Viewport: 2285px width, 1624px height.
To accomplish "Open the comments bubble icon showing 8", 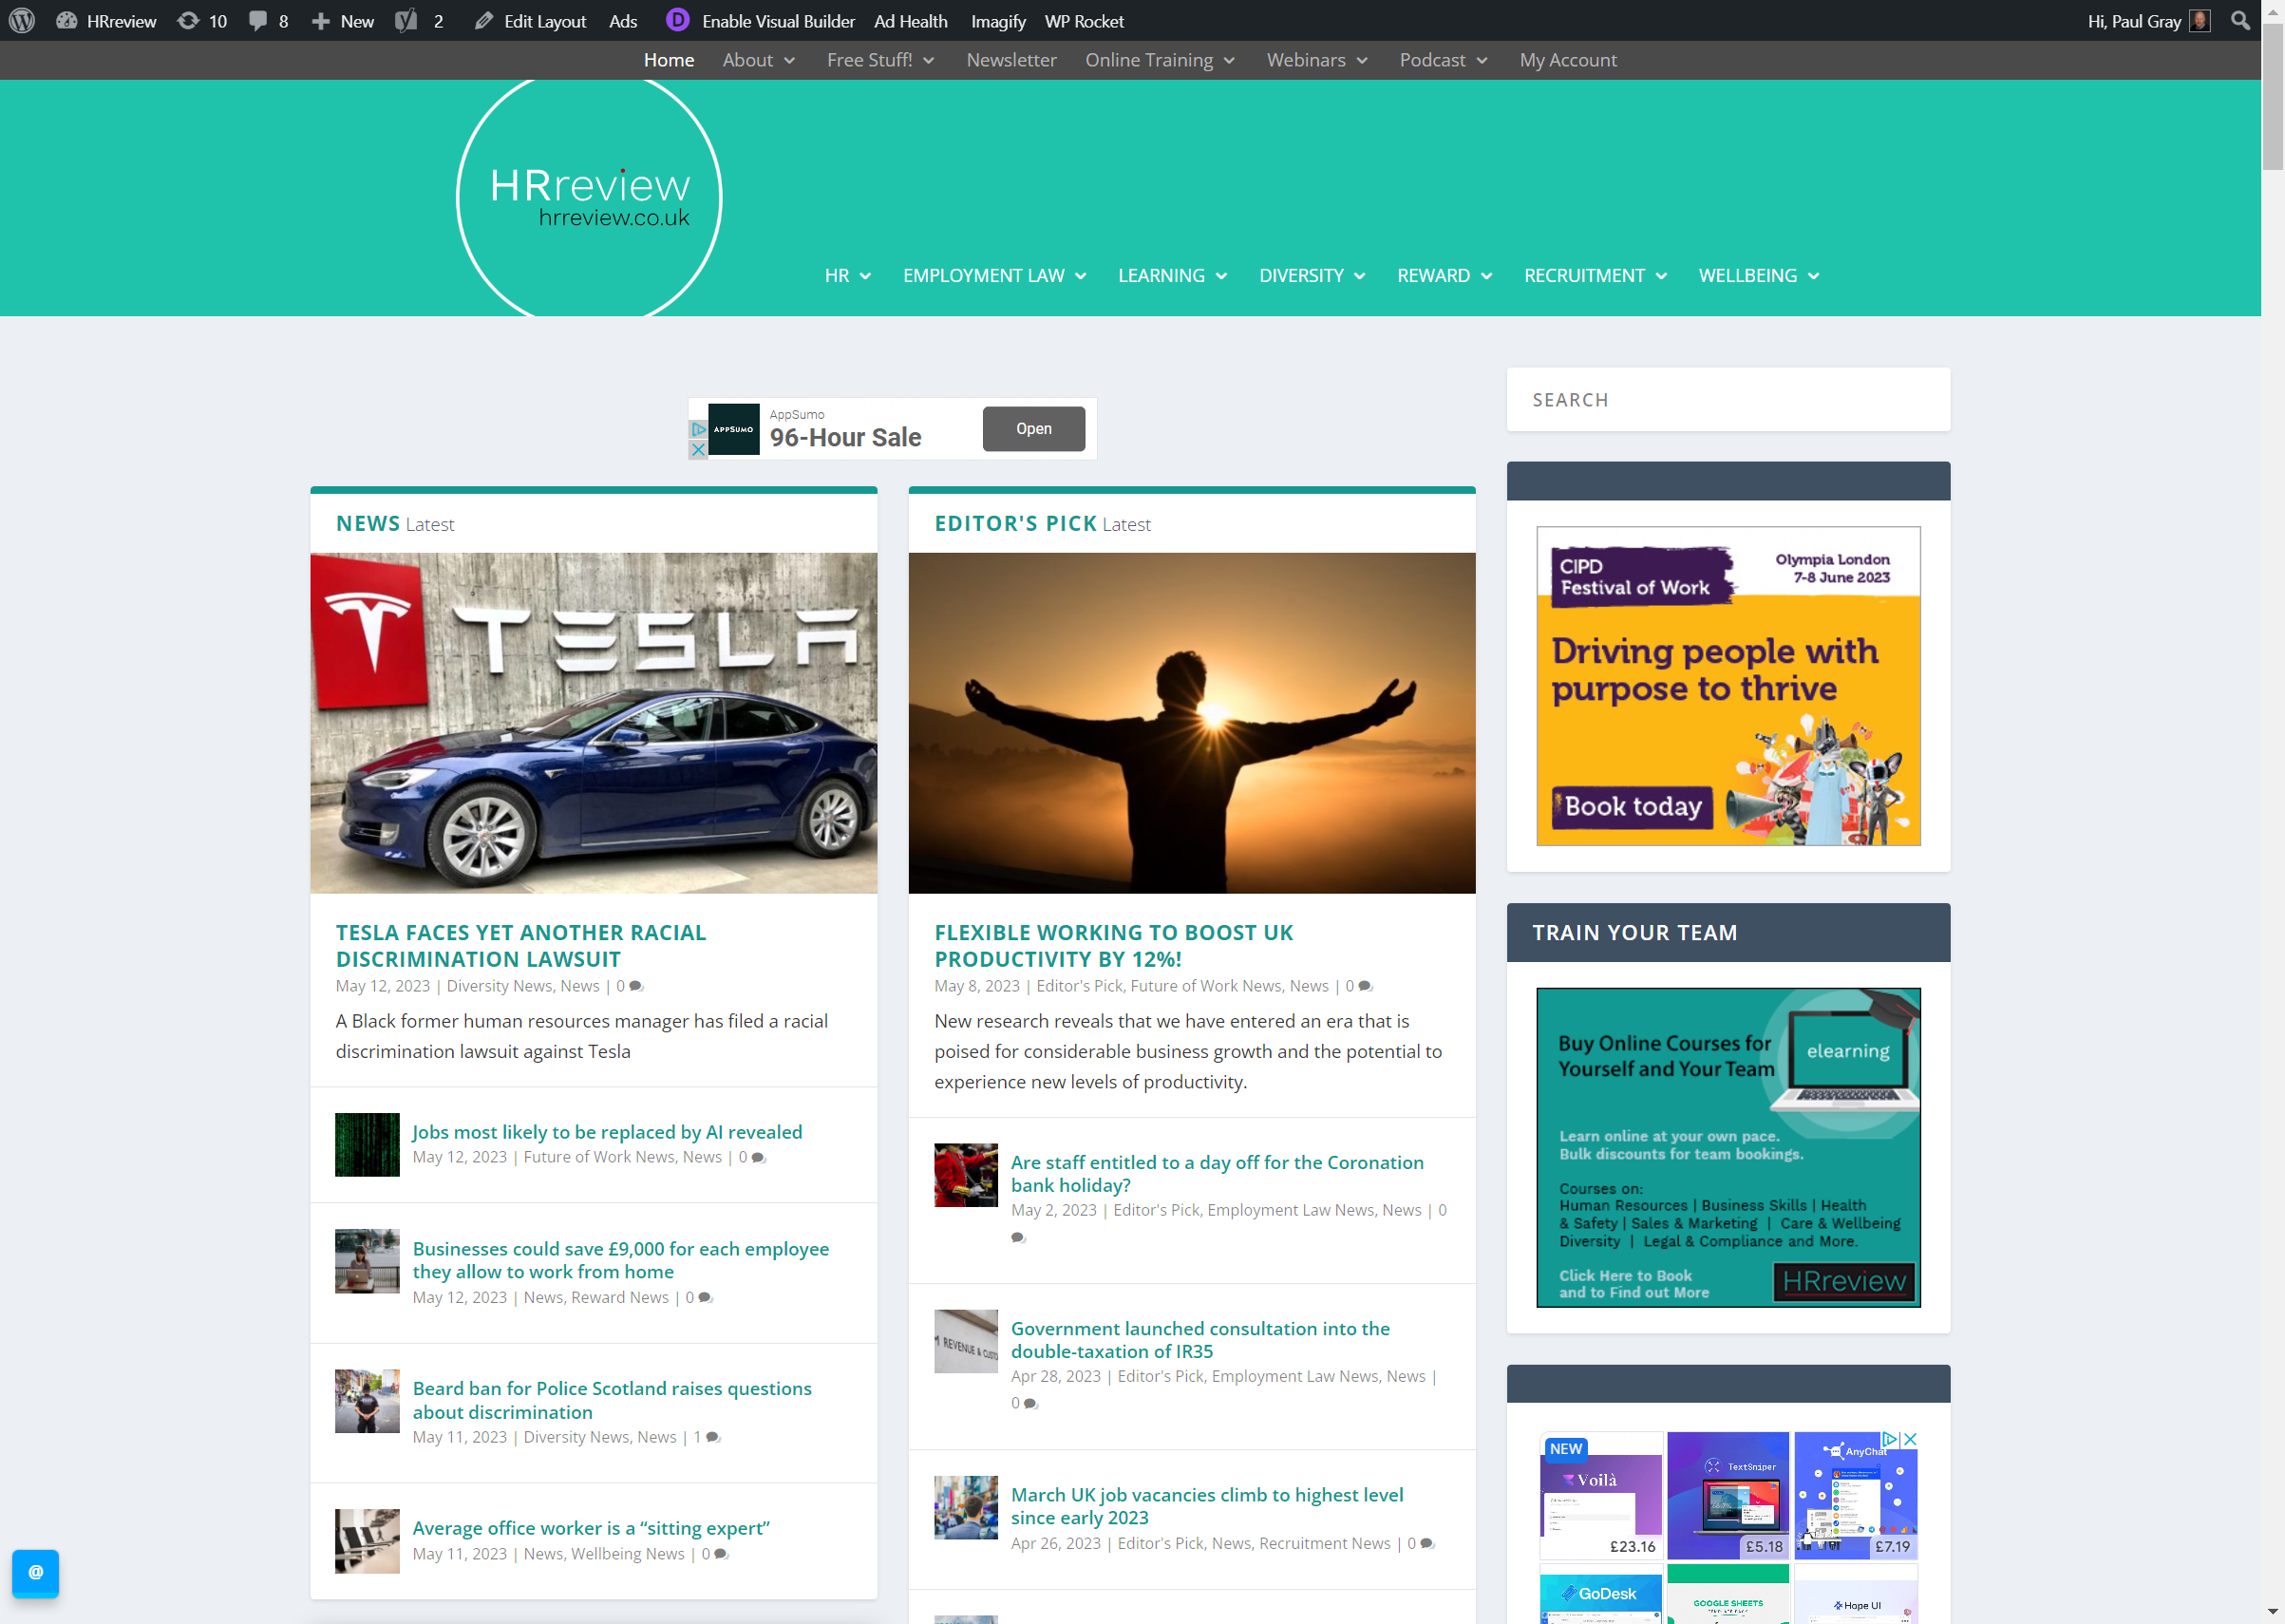I will (x=258, y=20).
